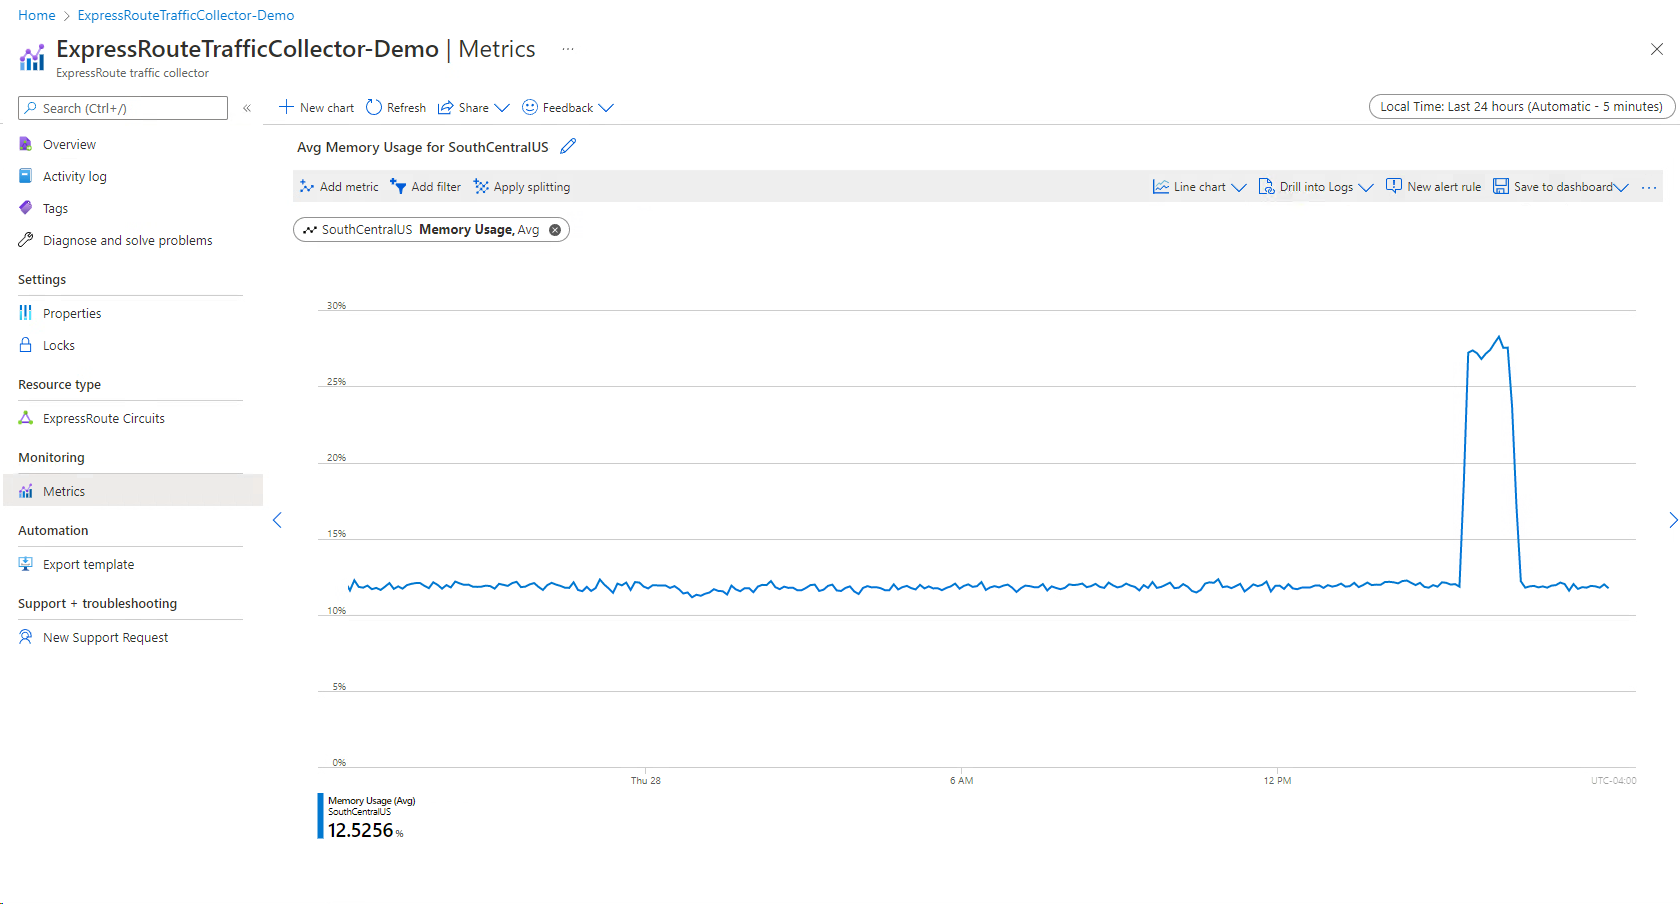Open the three-dot chart options menu
This screenshot has height=904, width=1680.
point(1649,187)
